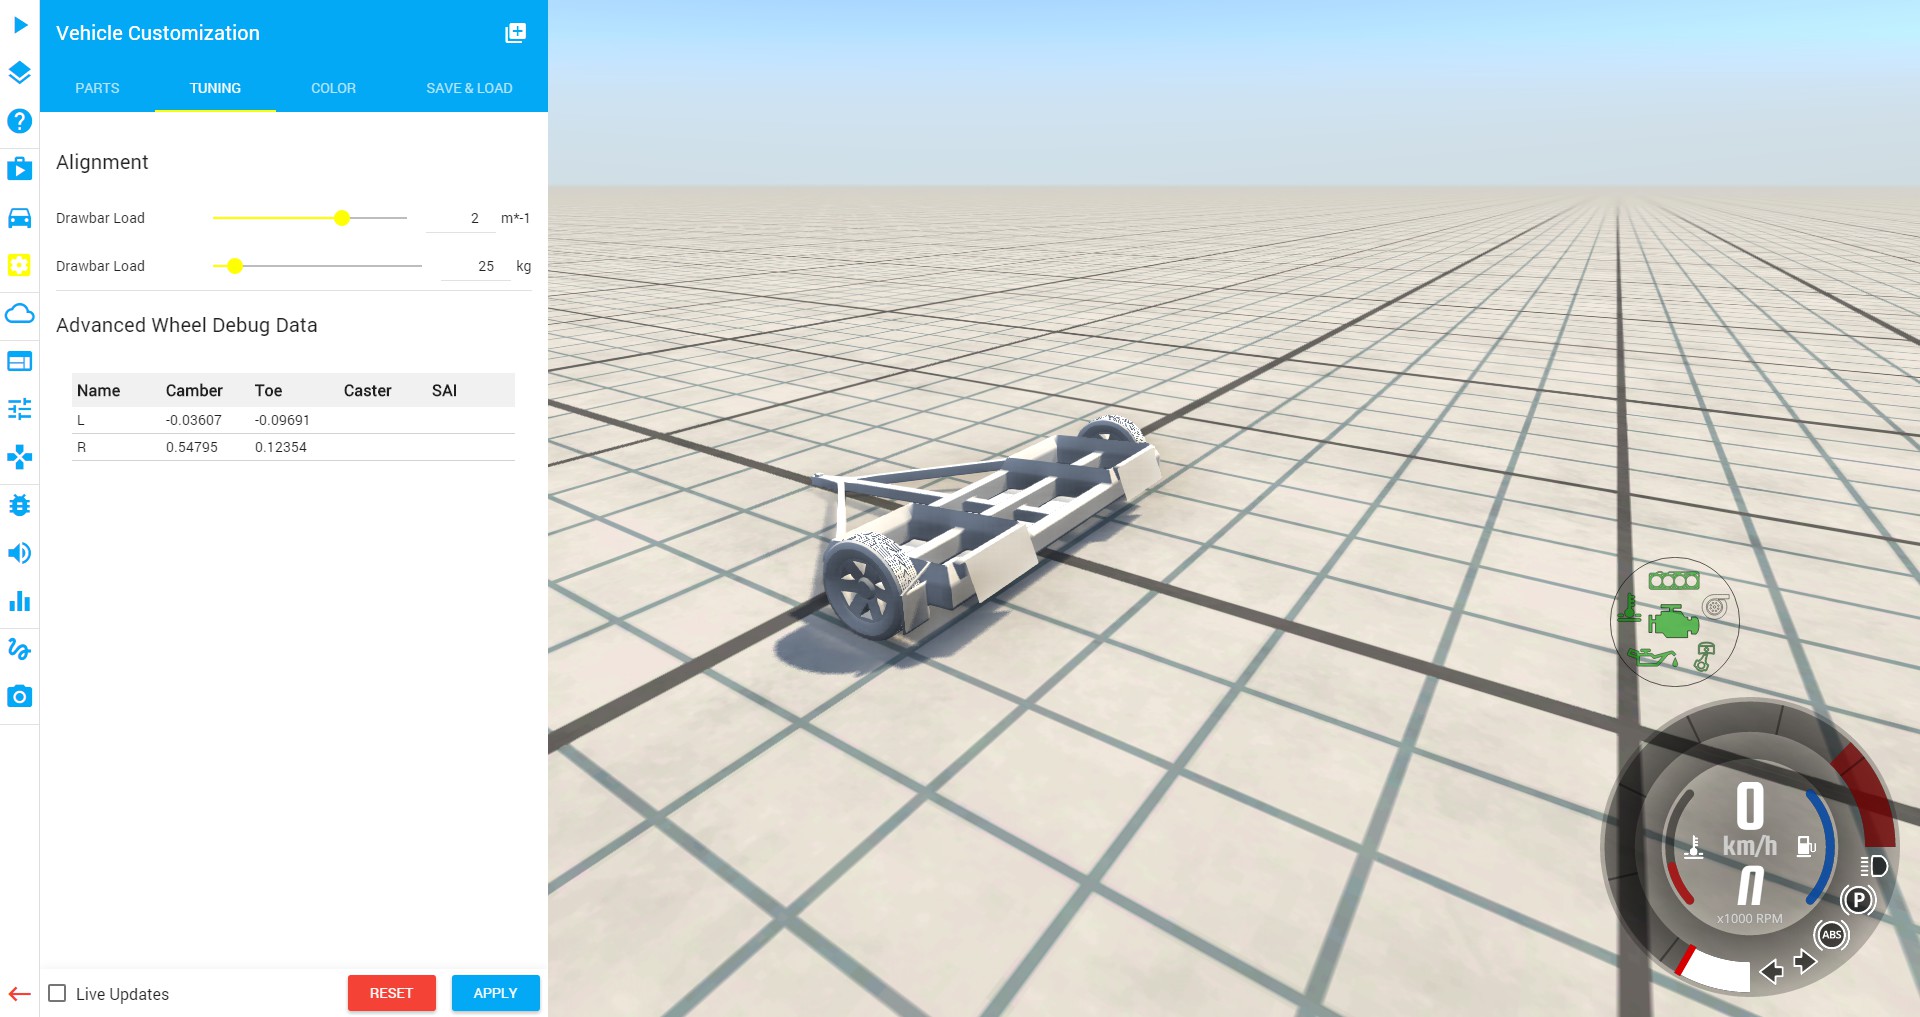
Task: Open the help question mark icon
Action: pyautogui.click(x=20, y=121)
